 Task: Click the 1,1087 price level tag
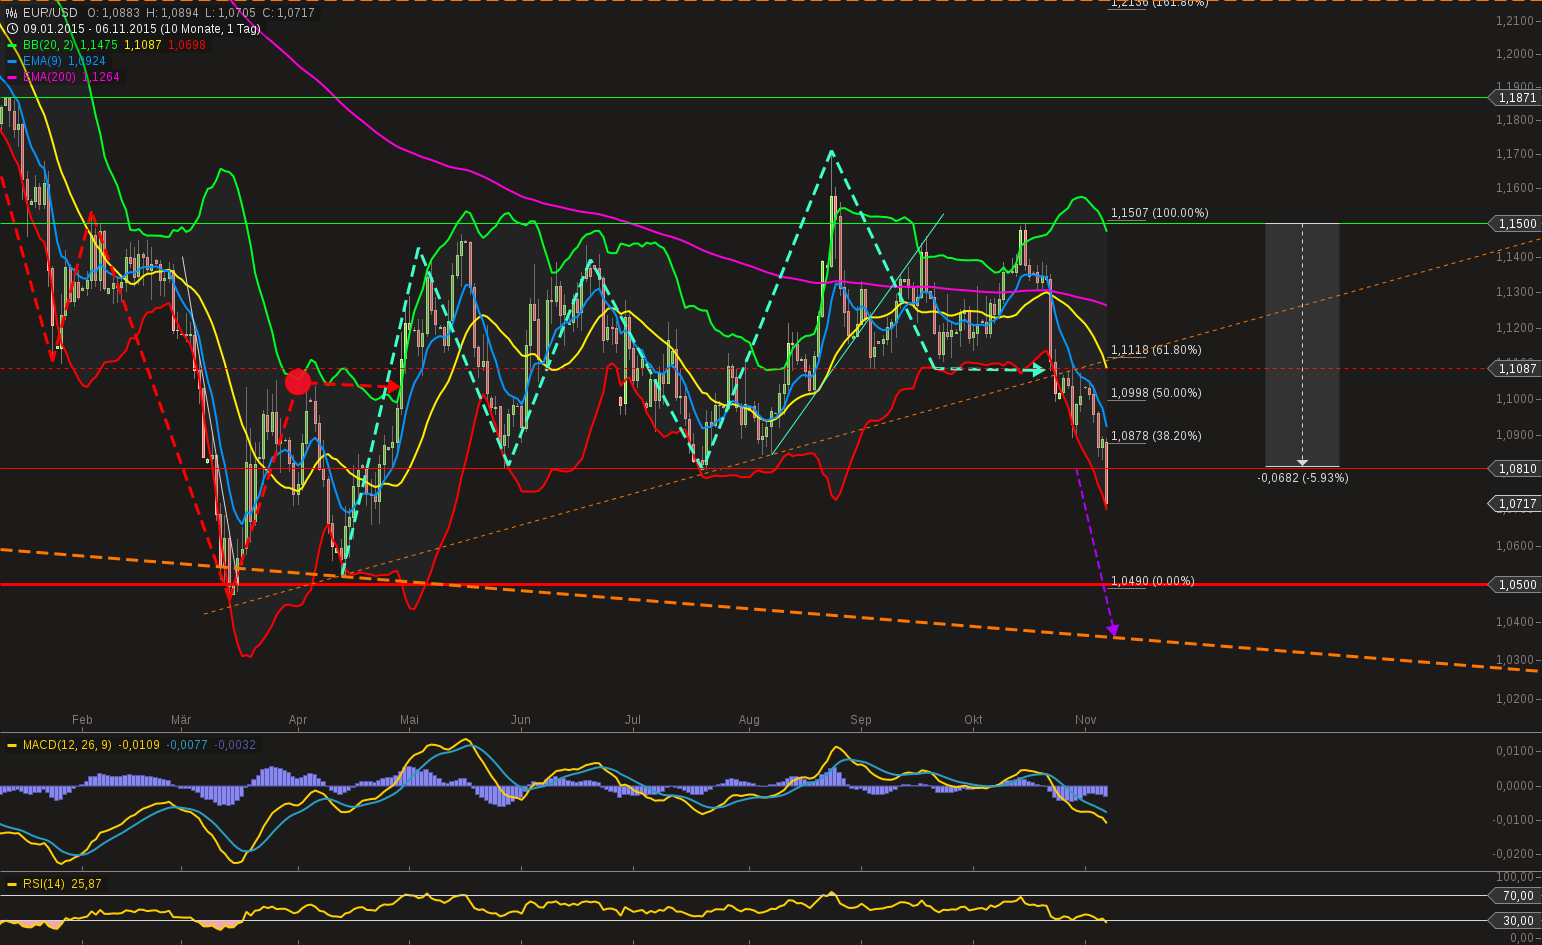pos(1516,369)
